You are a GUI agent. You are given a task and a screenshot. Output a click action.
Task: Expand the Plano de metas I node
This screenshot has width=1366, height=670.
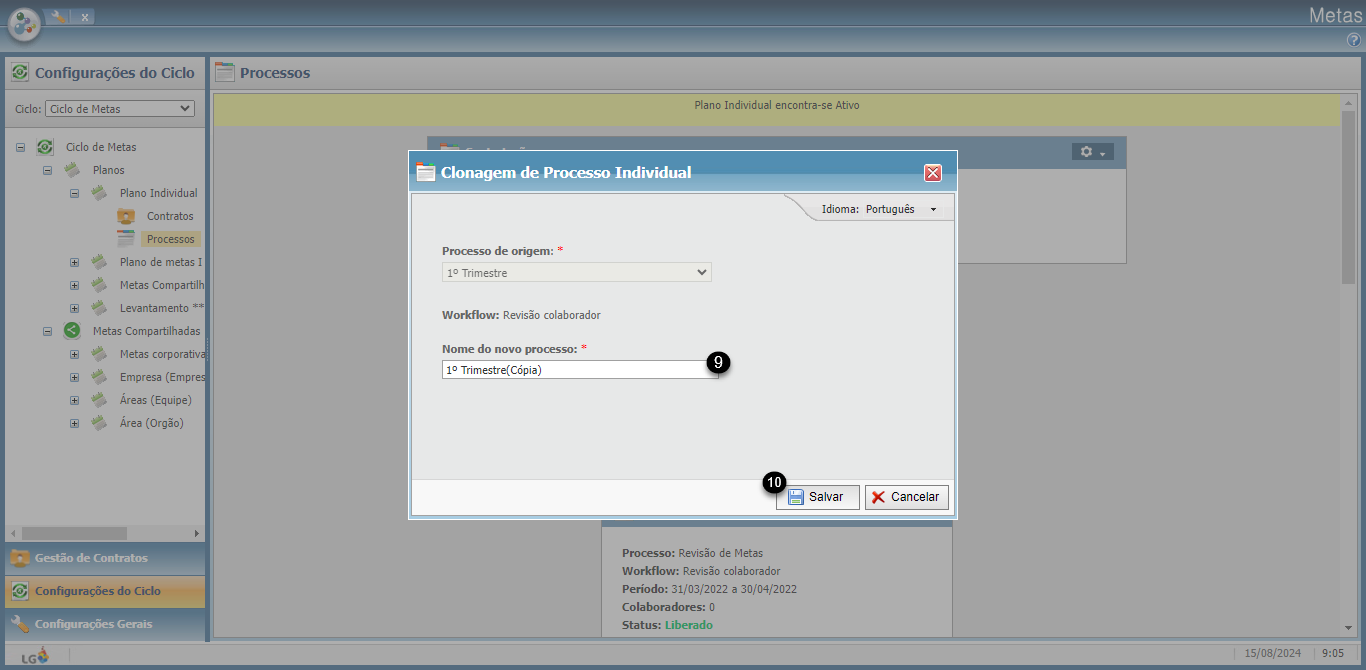(x=74, y=262)
